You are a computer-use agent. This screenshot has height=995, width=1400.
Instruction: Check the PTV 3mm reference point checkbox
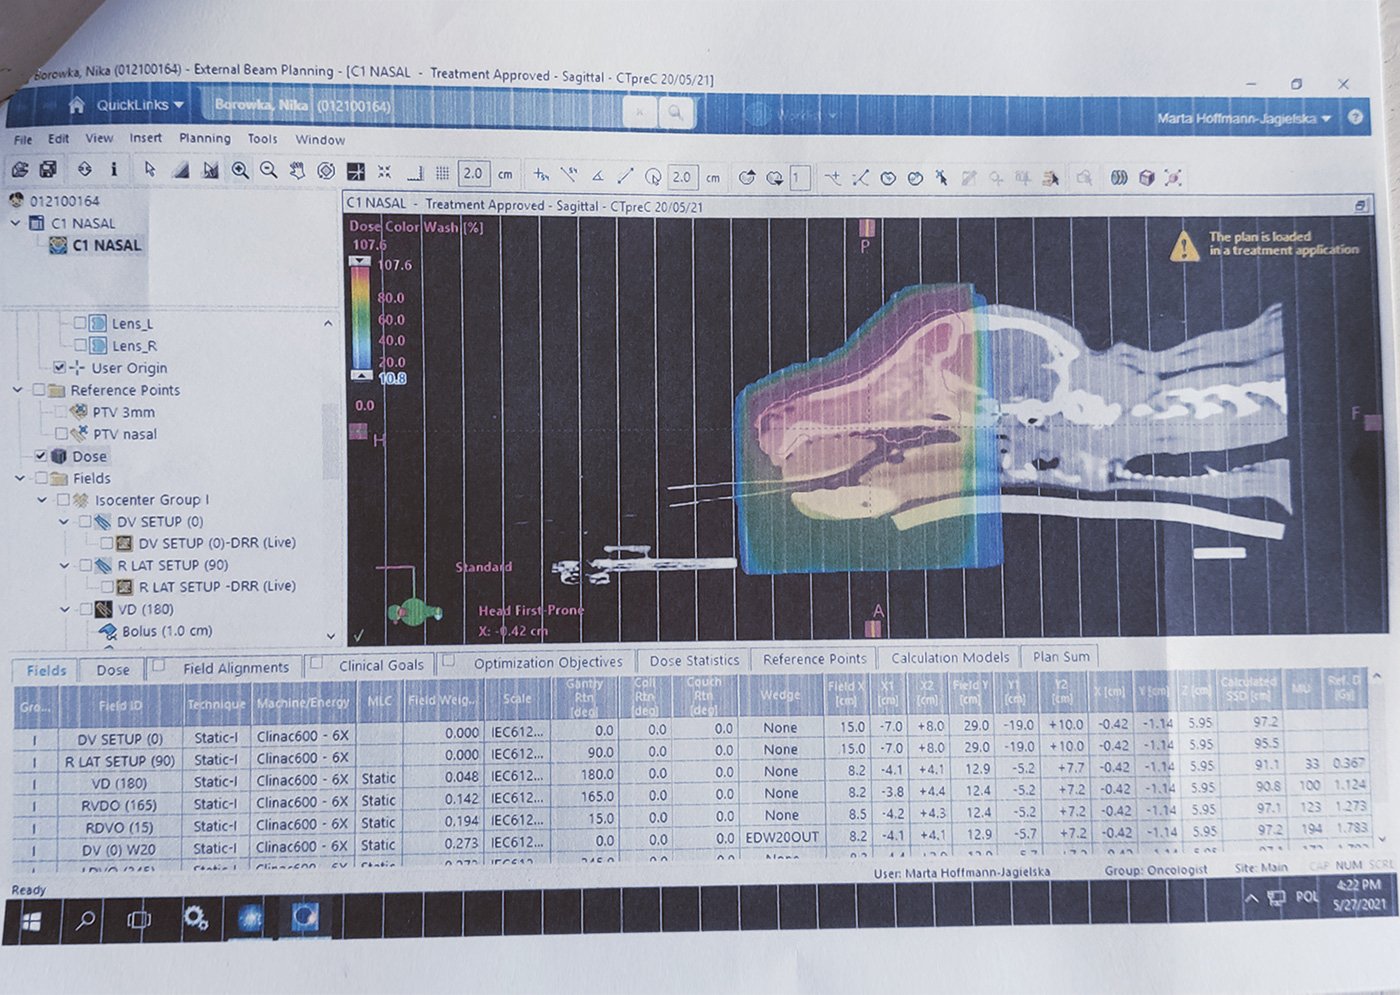pos(60,411)
